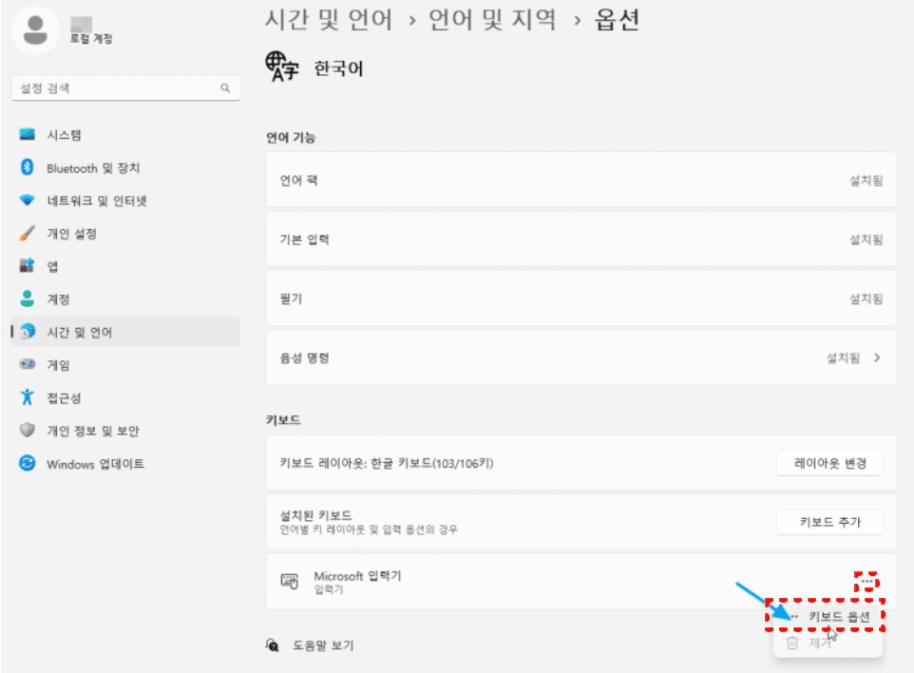This screenshot has width=914, height=673.
Task: Select the network Wi-Fi icon
Action: click(28, 201)
